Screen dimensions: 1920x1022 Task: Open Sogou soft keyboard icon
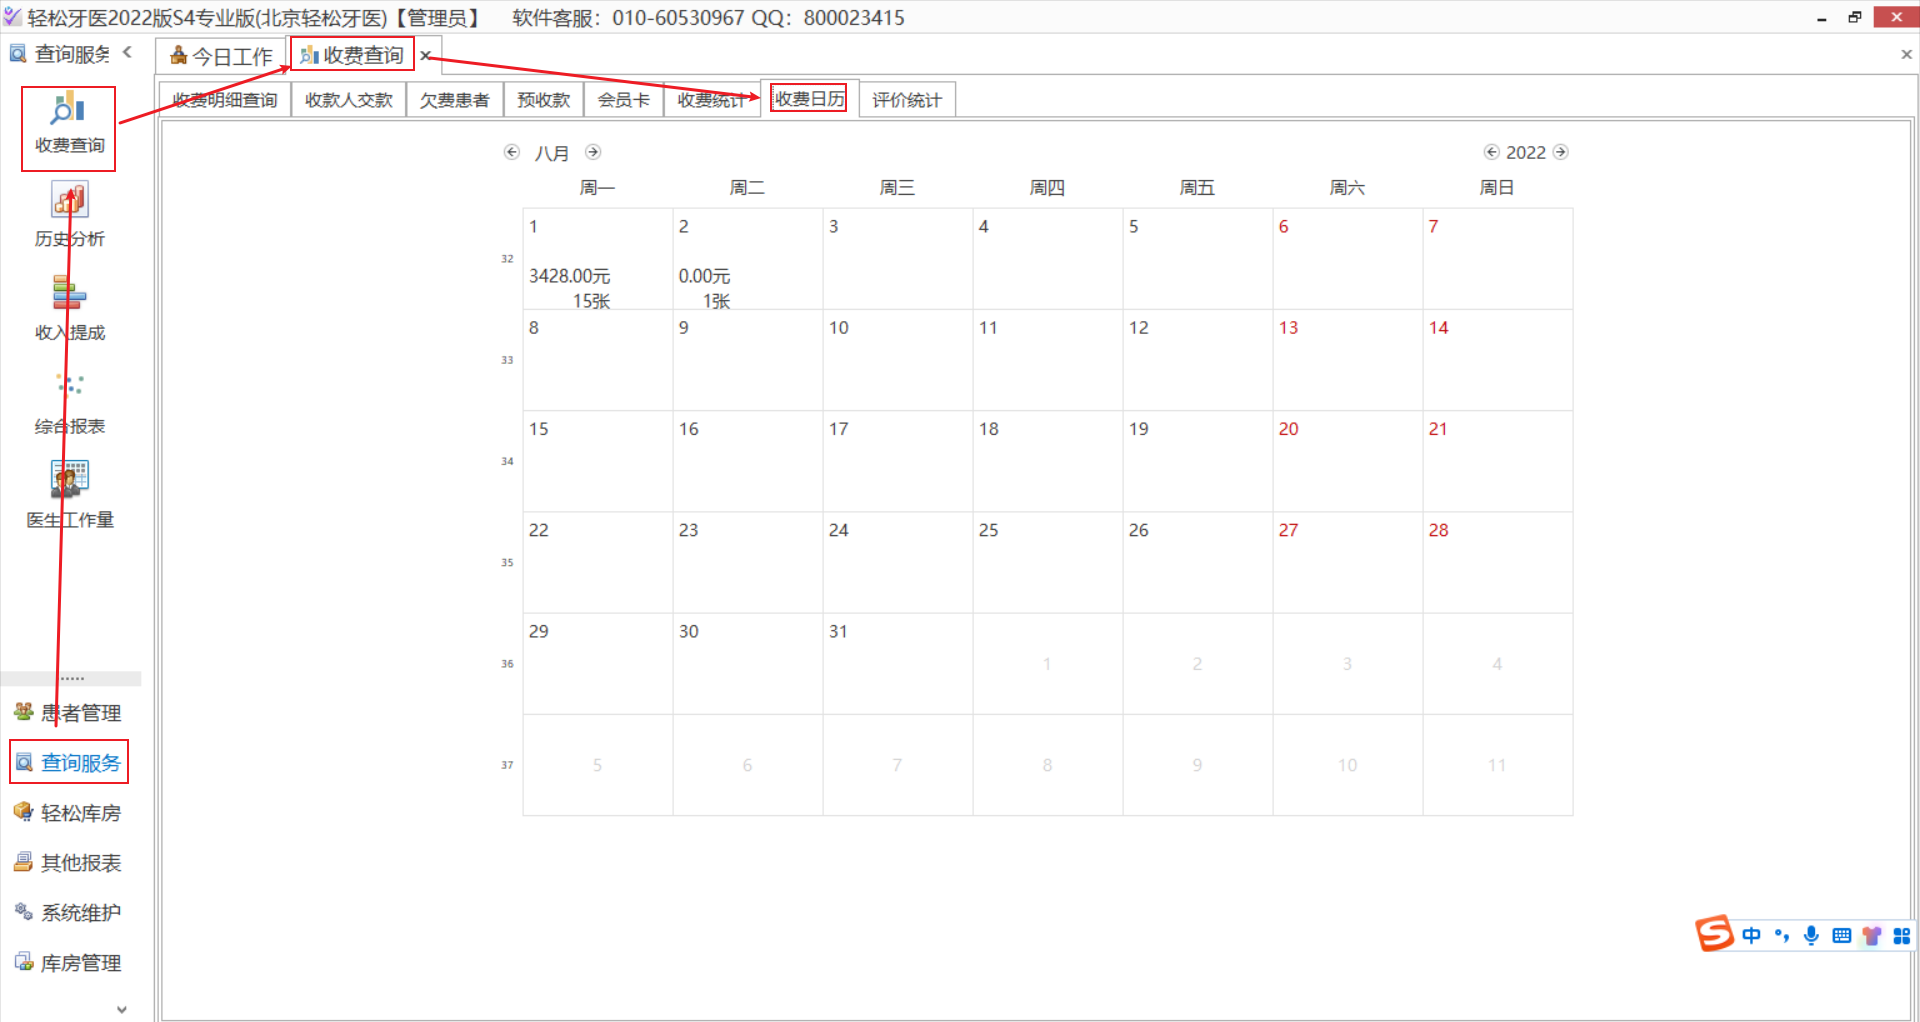(1841, 935)
